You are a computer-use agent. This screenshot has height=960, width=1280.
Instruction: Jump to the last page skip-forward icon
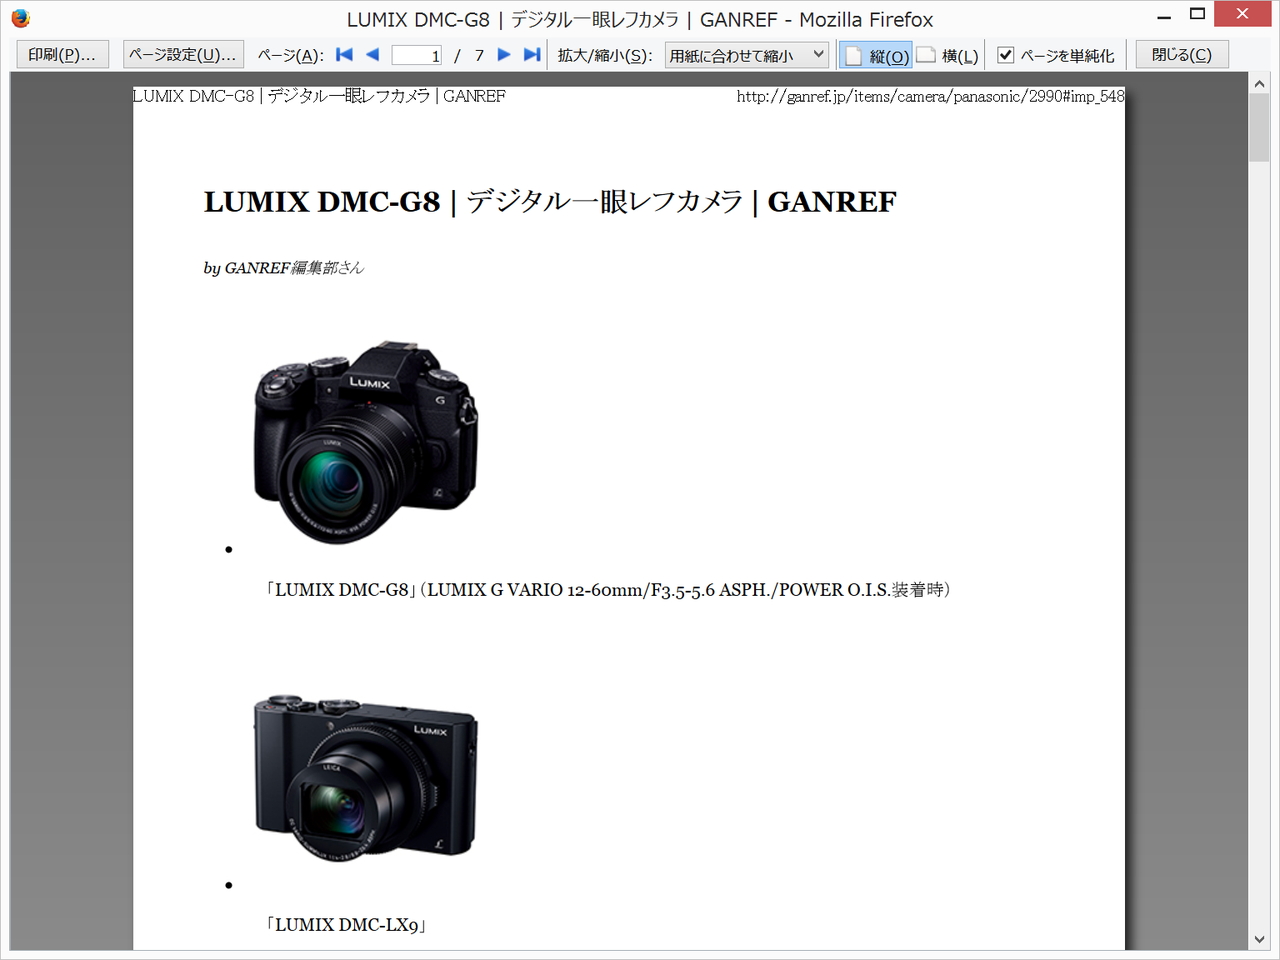[531, 55]
